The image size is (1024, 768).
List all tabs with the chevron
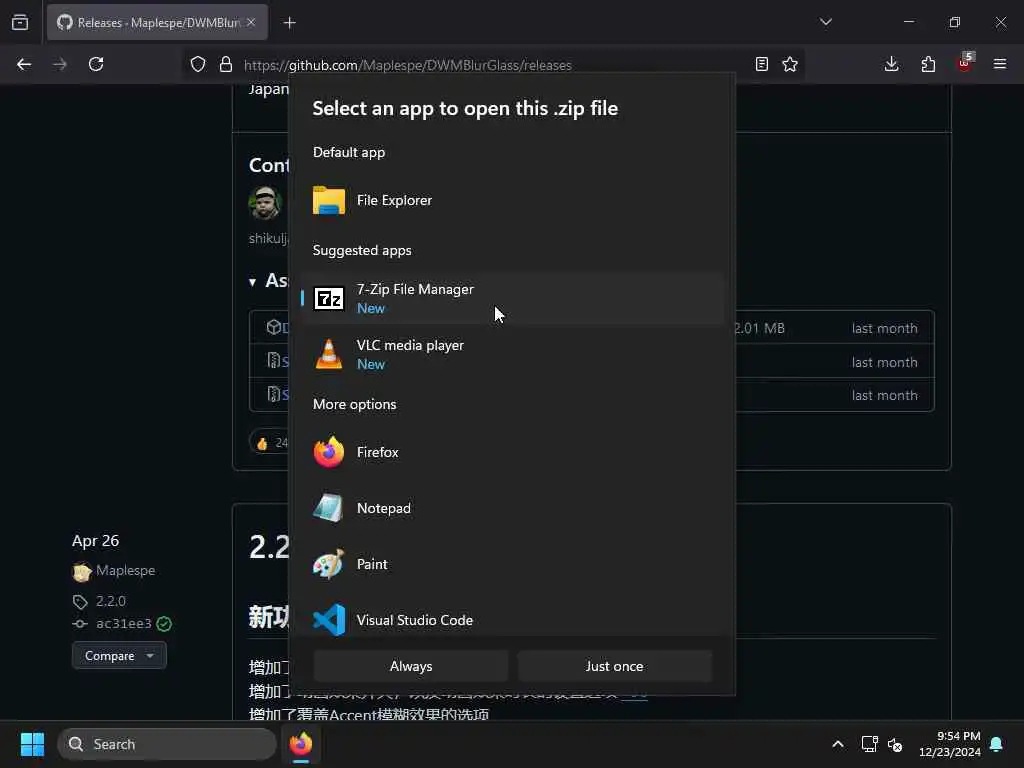click(x=825, y=22)
